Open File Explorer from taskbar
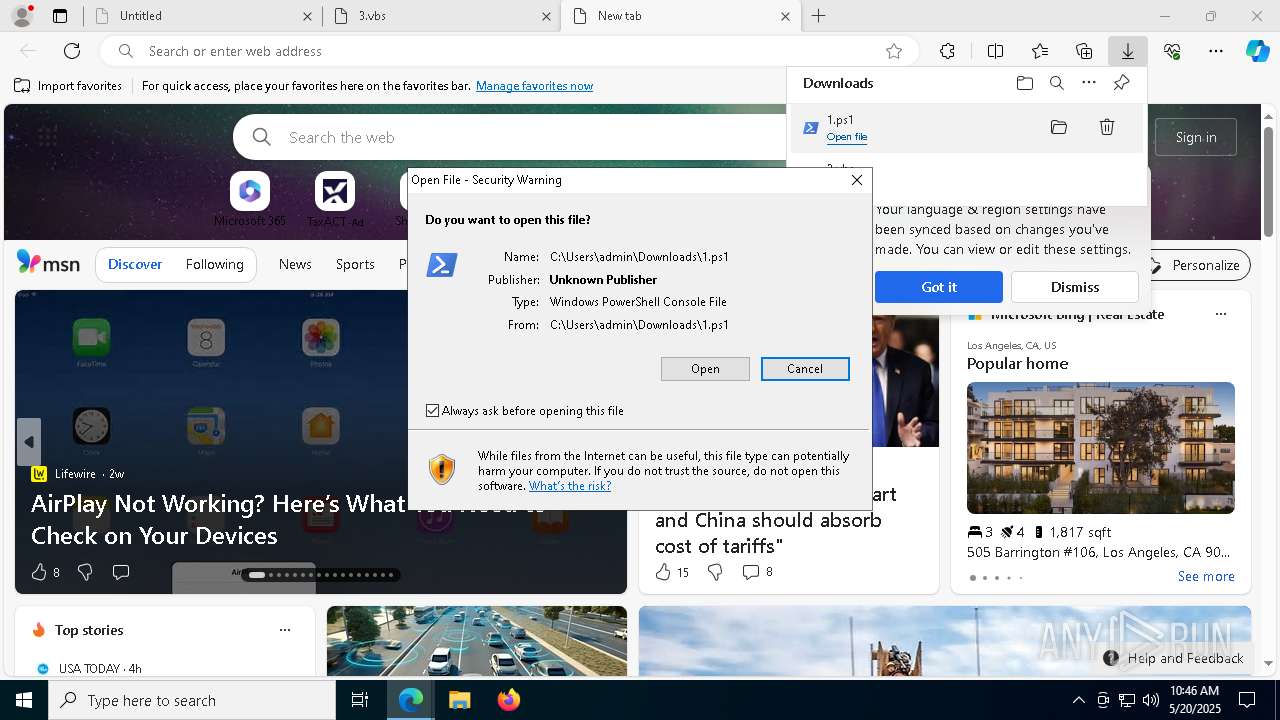Image resolution: width=1280 pixels, height=720 pixels. (459, 700)
